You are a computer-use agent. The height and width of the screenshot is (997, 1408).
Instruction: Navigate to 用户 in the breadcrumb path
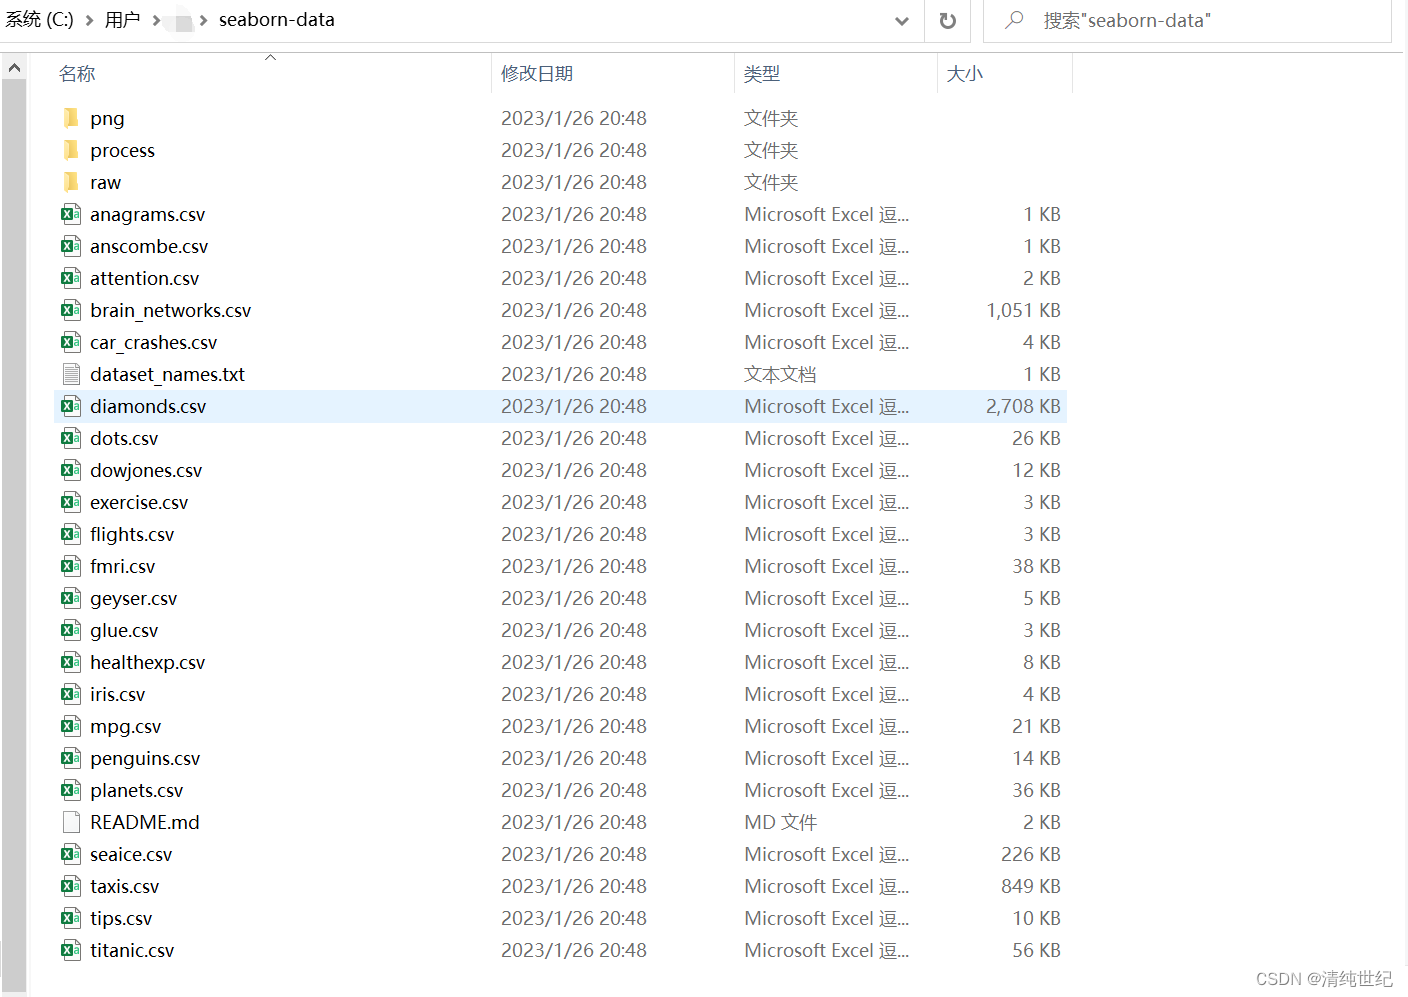122,18
